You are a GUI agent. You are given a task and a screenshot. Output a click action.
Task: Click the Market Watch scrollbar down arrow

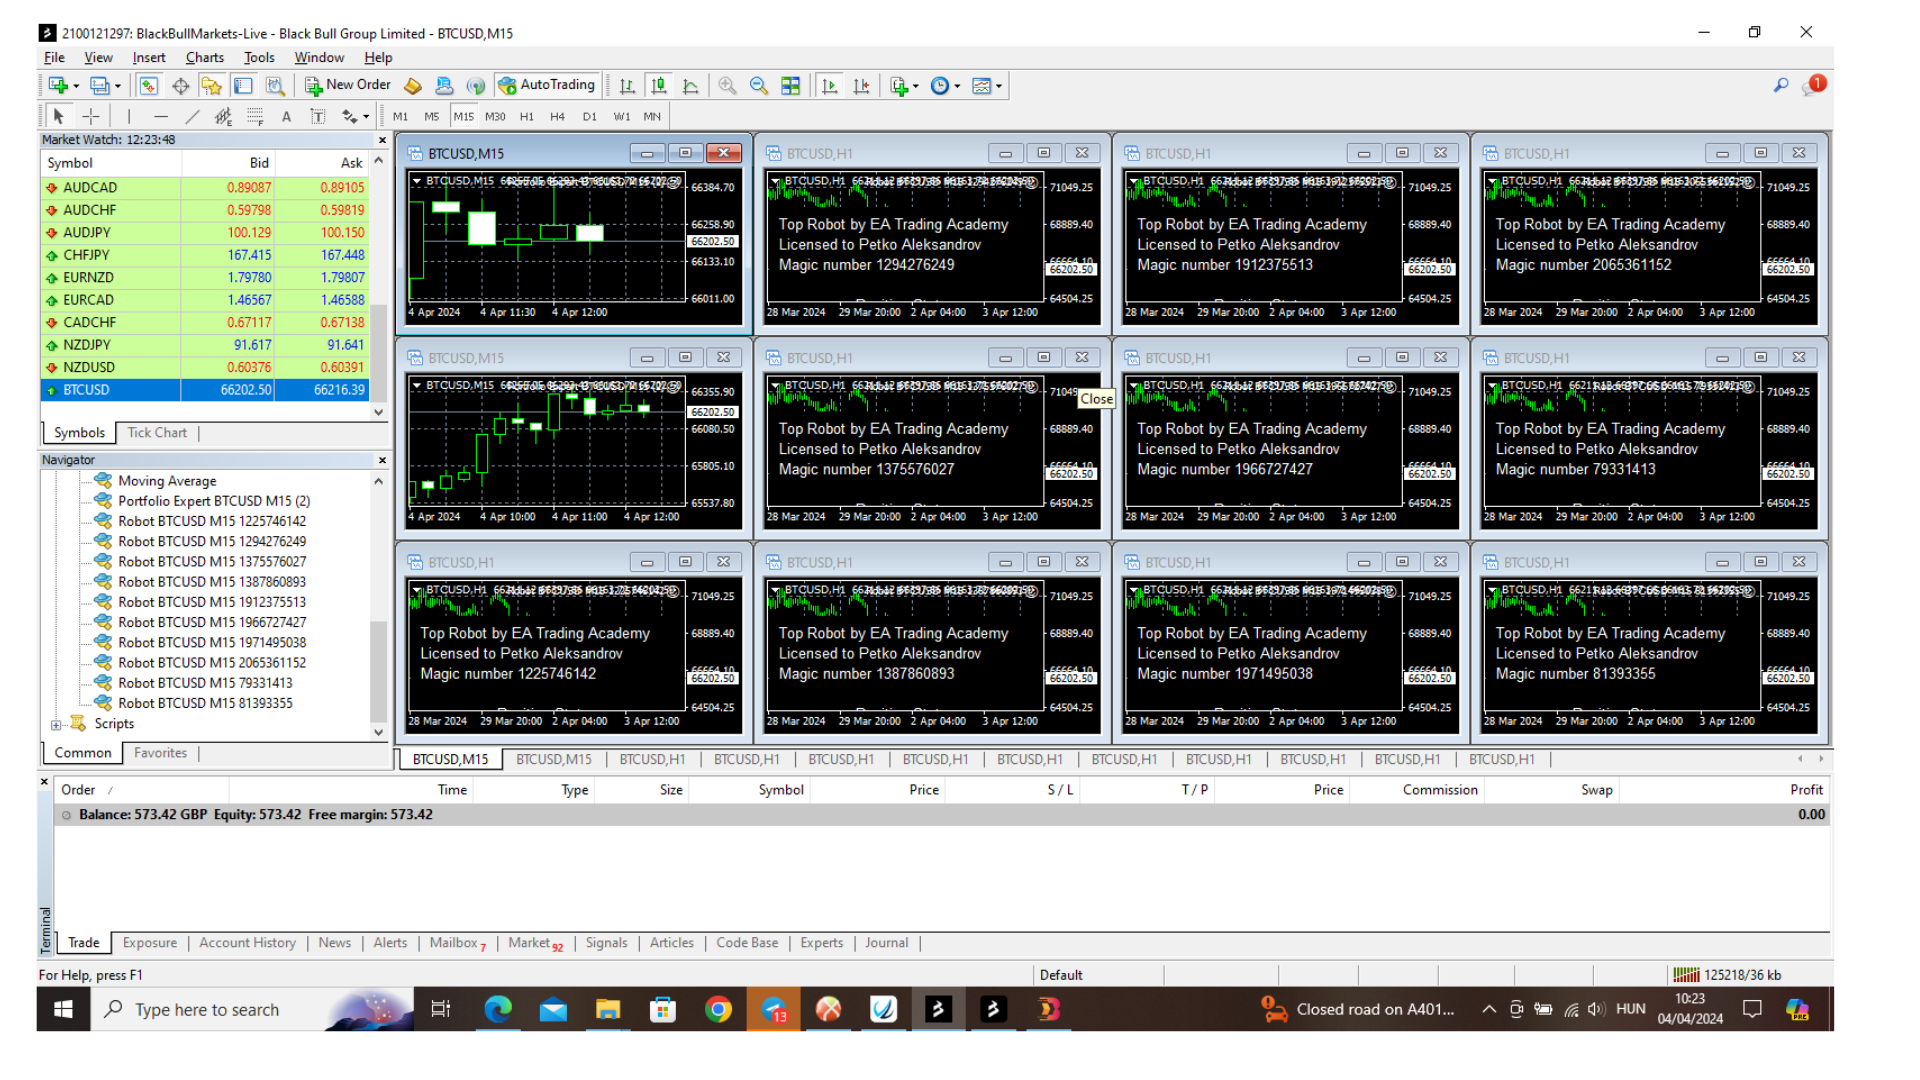coord(378,412)
